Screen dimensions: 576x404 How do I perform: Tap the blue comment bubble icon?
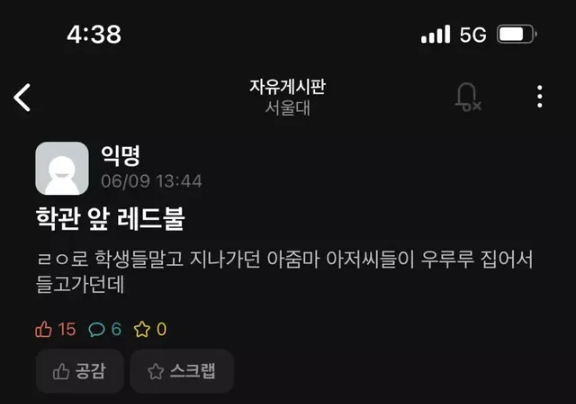pyautogui.click(x=97, y=329)
